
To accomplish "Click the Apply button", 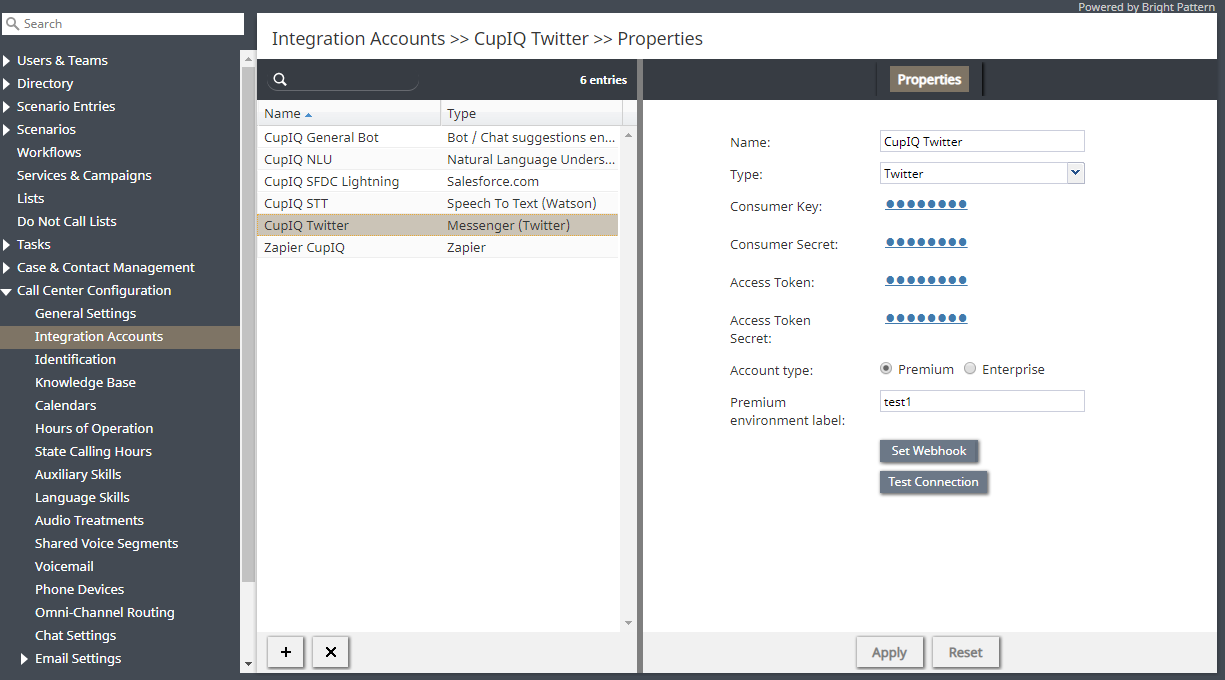I will (889, 652).
